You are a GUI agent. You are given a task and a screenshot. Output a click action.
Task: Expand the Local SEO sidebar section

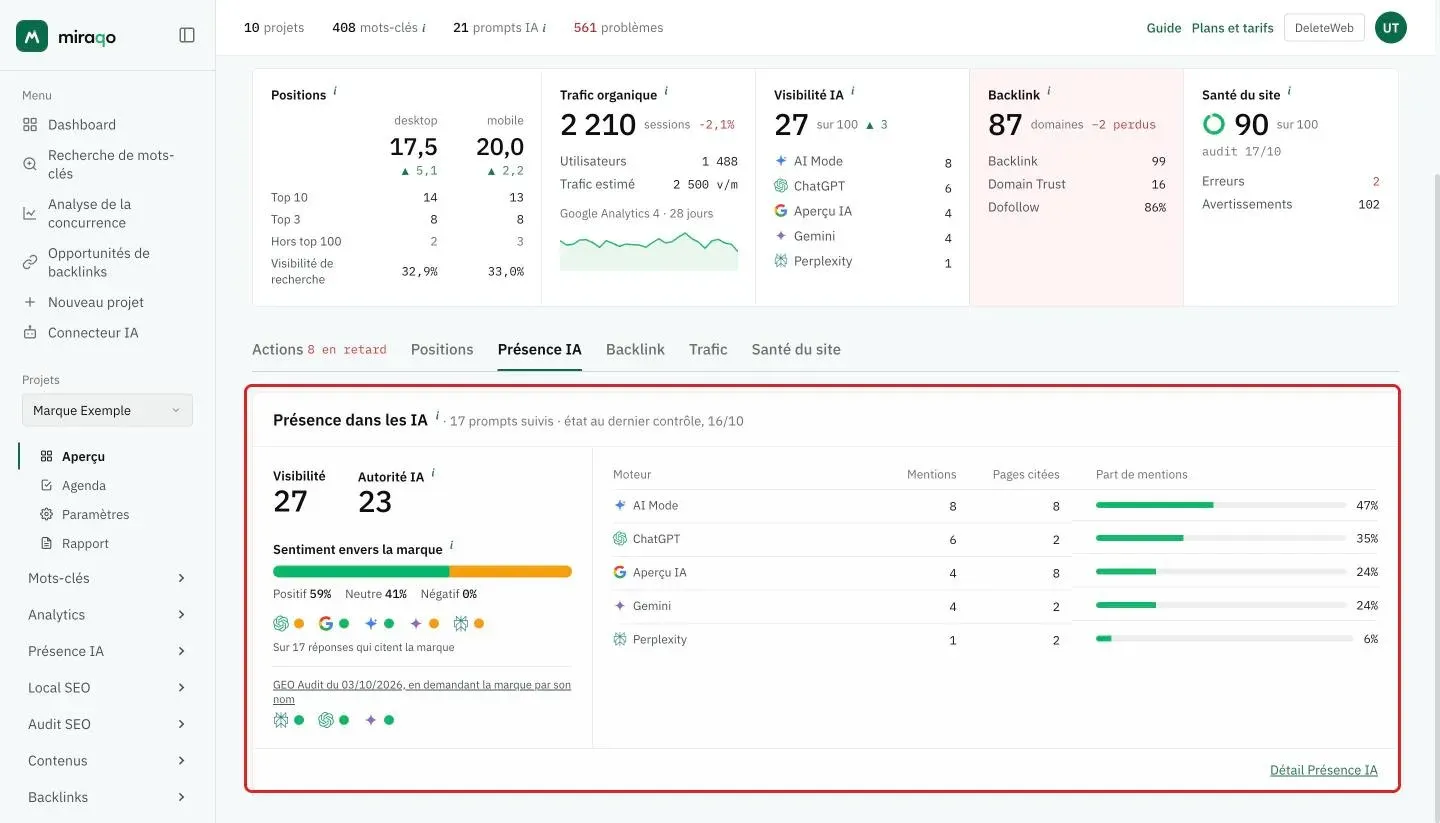click(x=107, y=688)
